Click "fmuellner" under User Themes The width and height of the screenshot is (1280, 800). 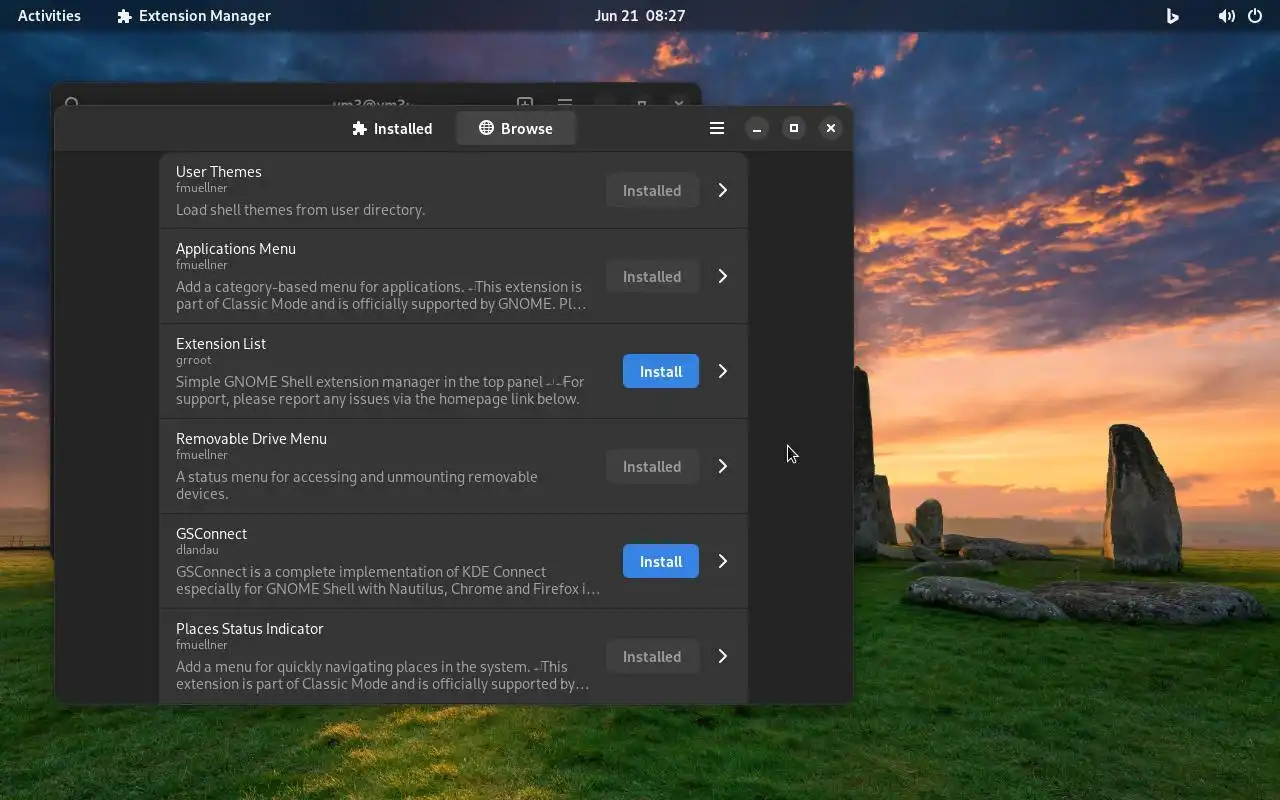coord(202,188)
